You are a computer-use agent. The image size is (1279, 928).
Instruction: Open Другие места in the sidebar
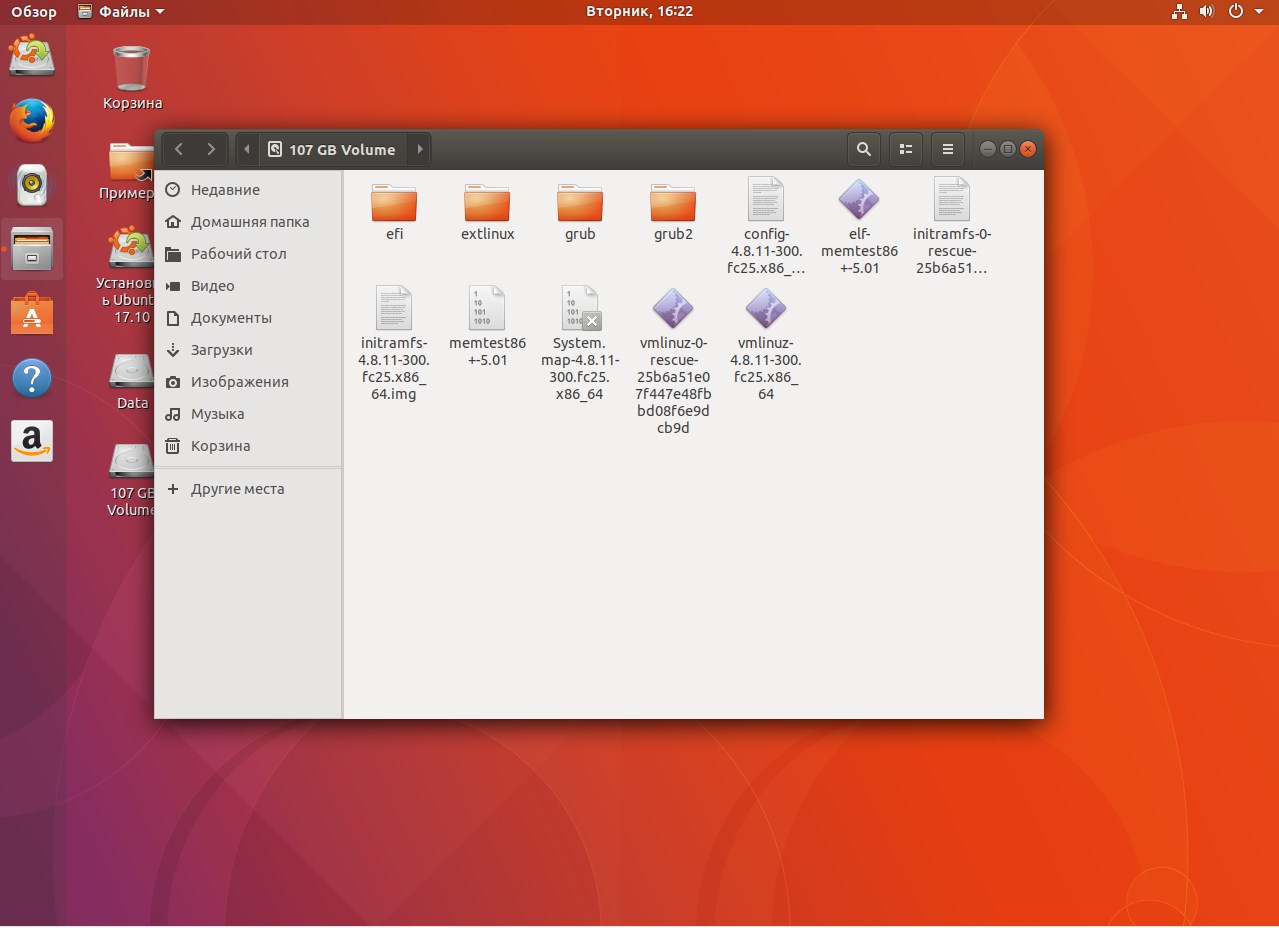coord(237,489)
